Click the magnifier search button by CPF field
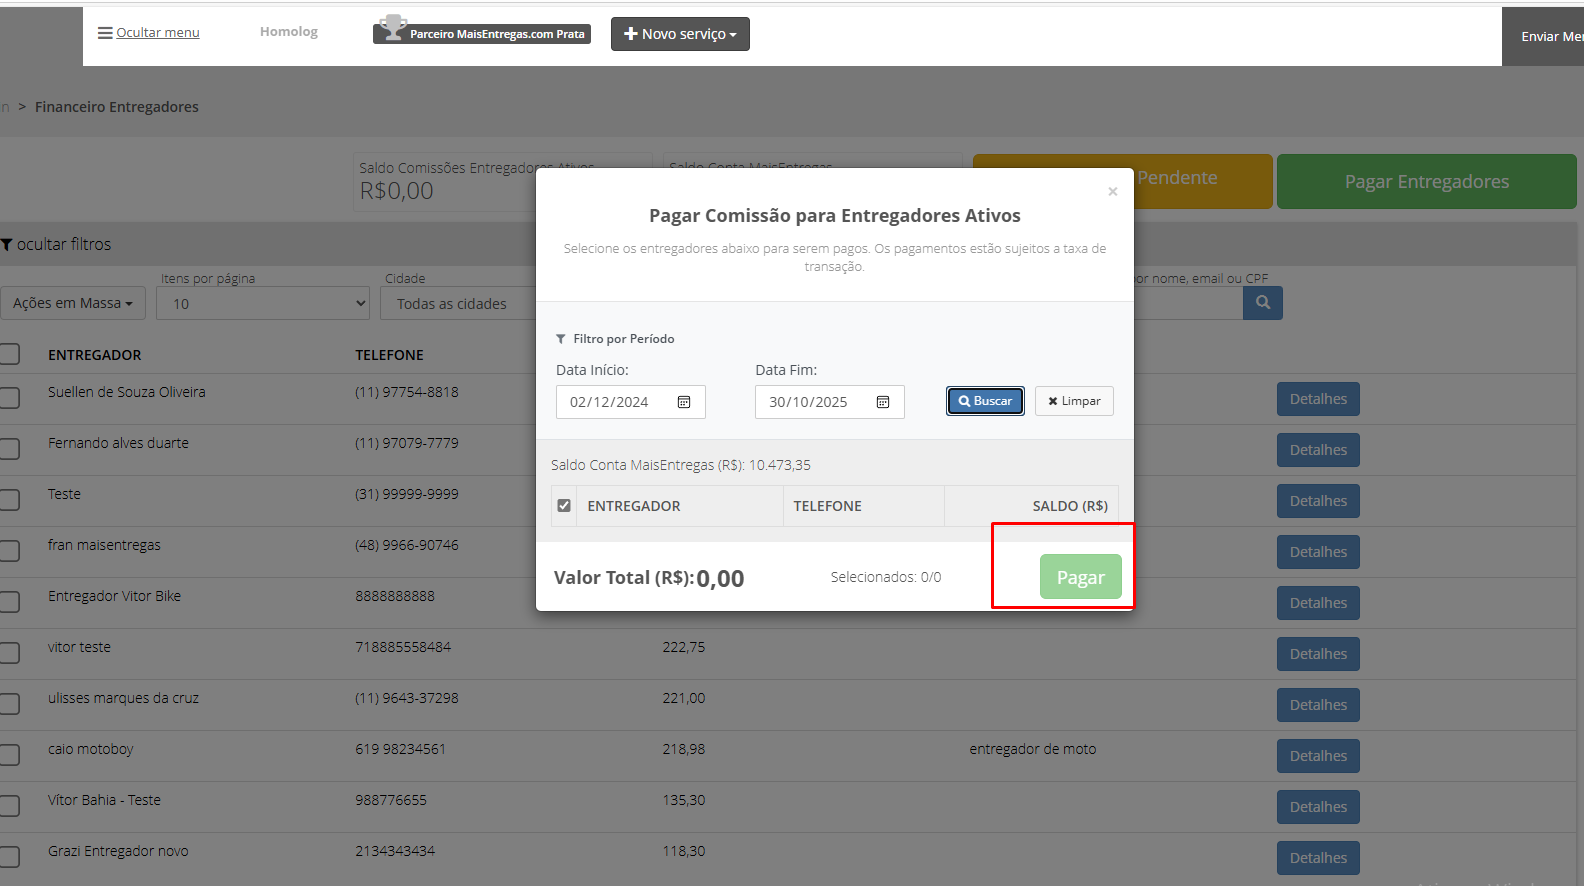The width and height of the screenshot is (1584, 886). point(1263,302)
